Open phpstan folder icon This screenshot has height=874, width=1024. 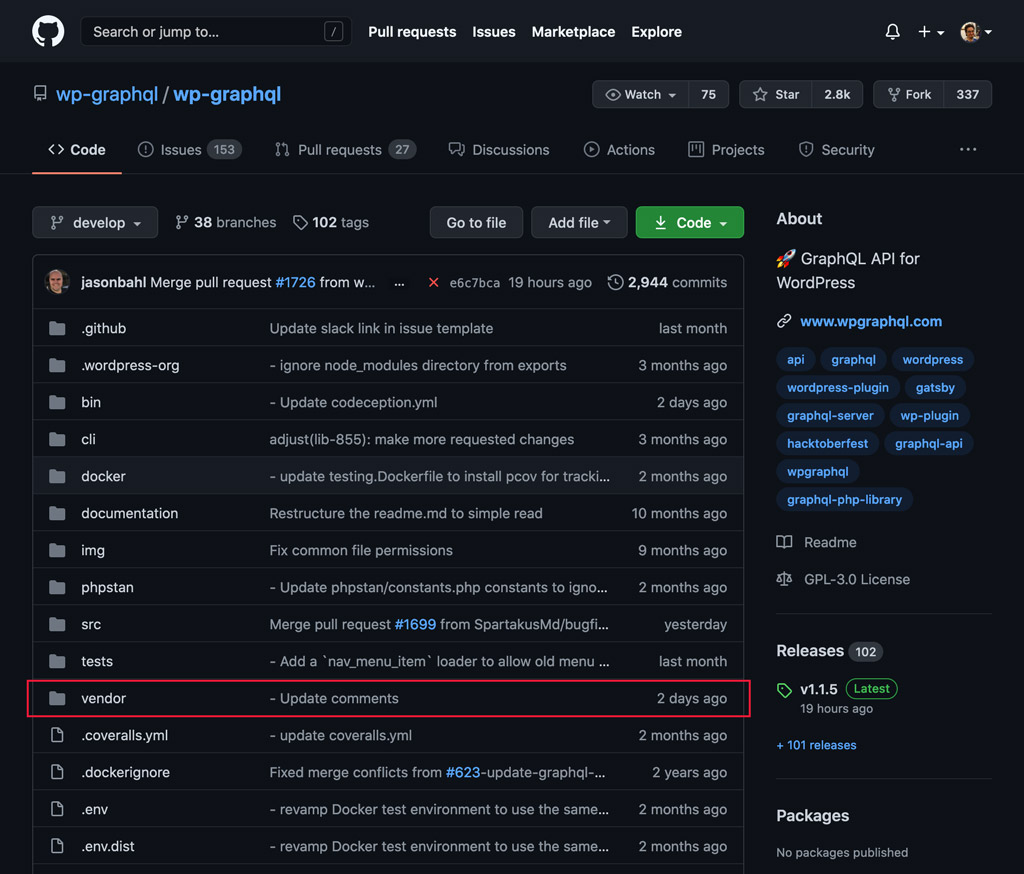point(57,587)
